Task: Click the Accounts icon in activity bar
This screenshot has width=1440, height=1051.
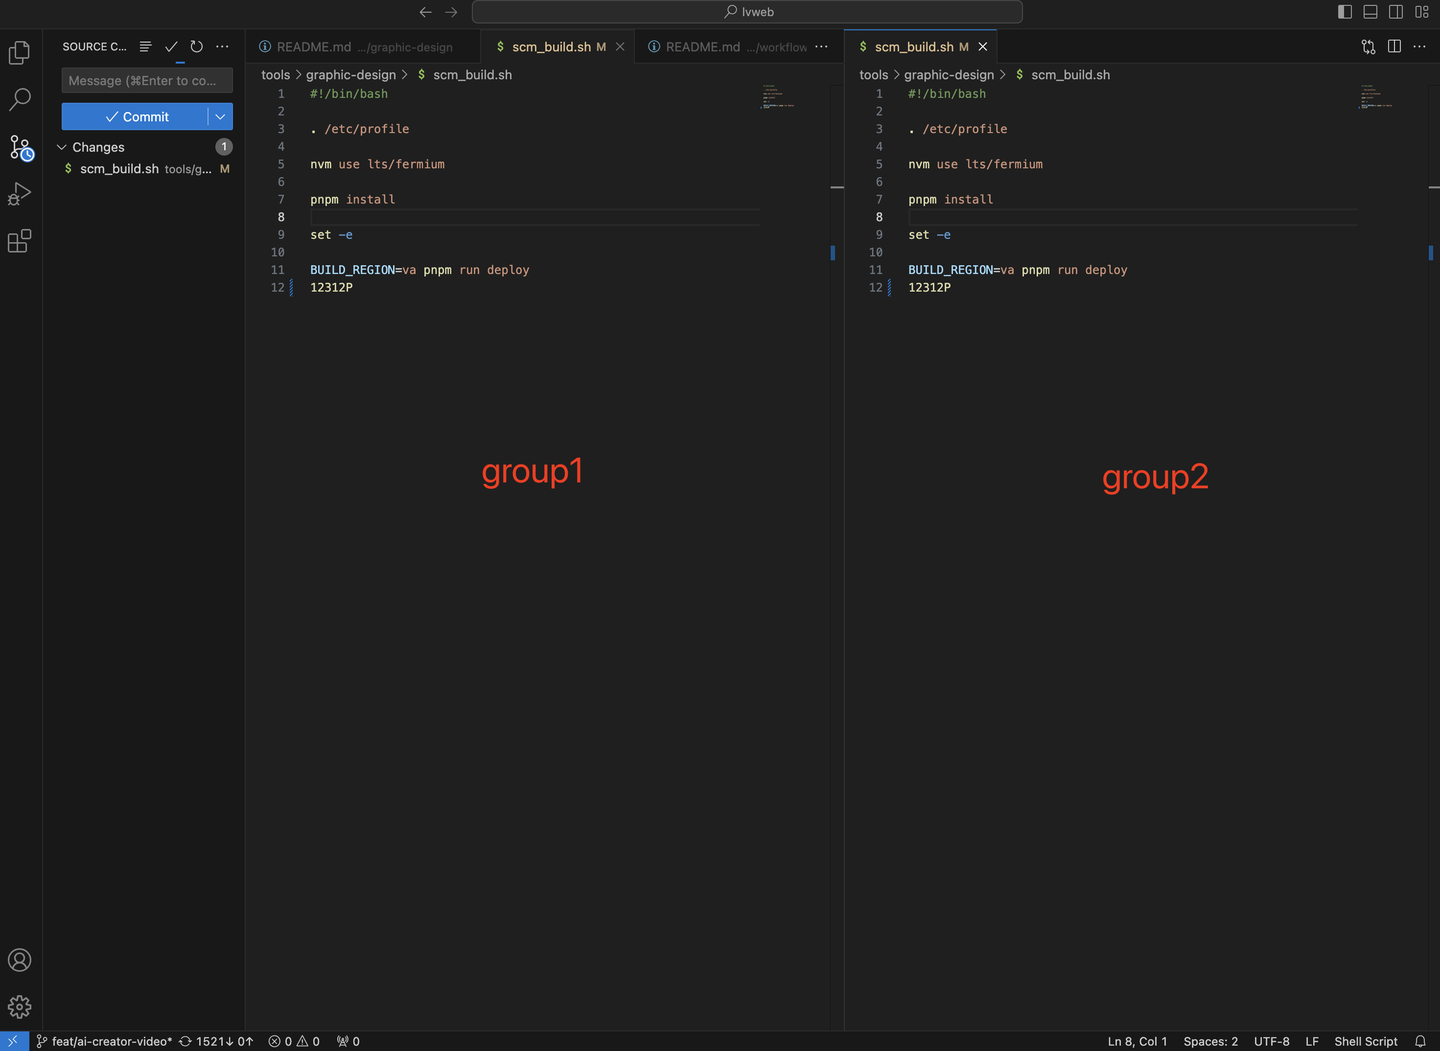Action: pos(19,960)
